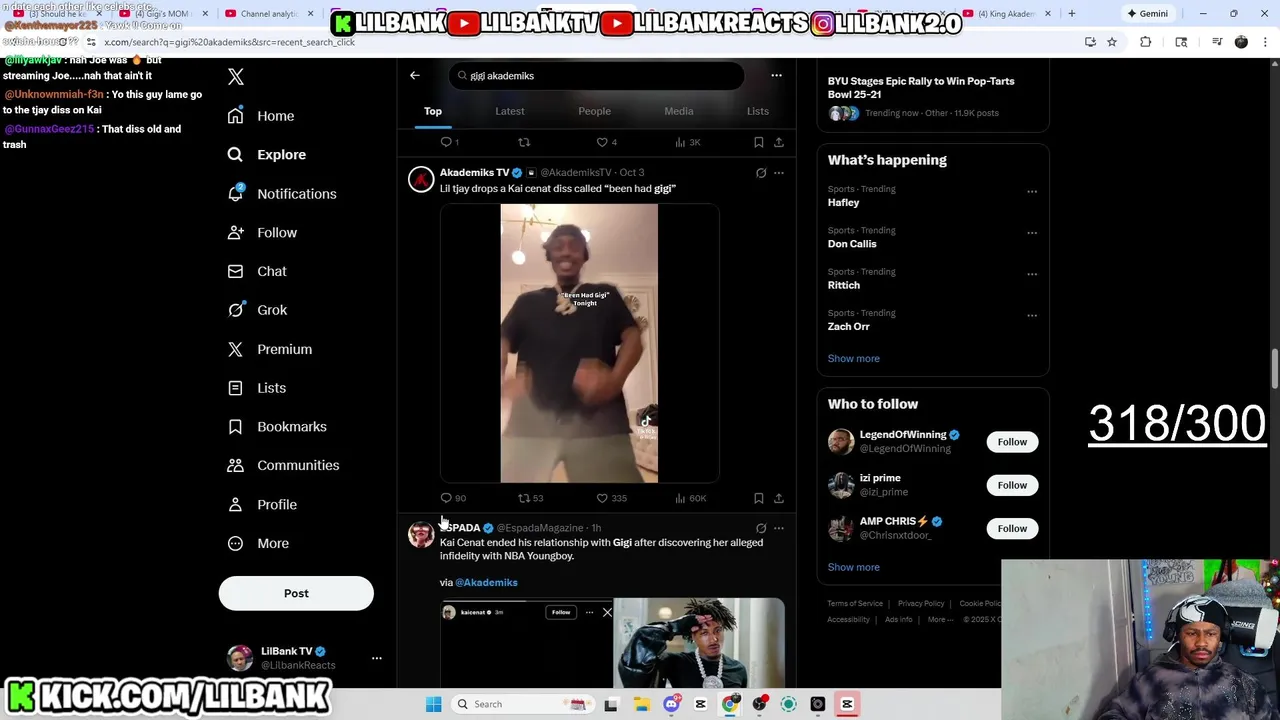The height and width of the screenshot is (720, 1280).
Task: Click ESPADA profile avatar
Action: coord(421,534)
